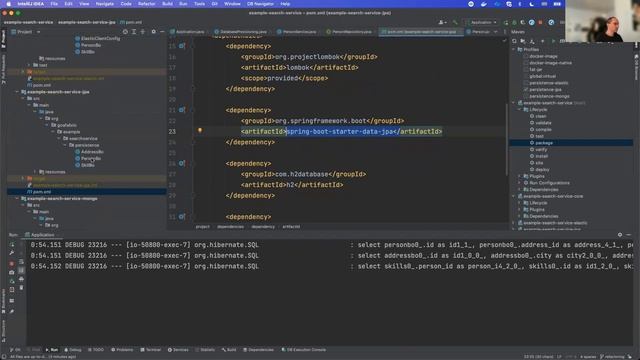Click Project panel collapse all icon
The height and width of the screenshot is (360, 640).
pos(142,31)
